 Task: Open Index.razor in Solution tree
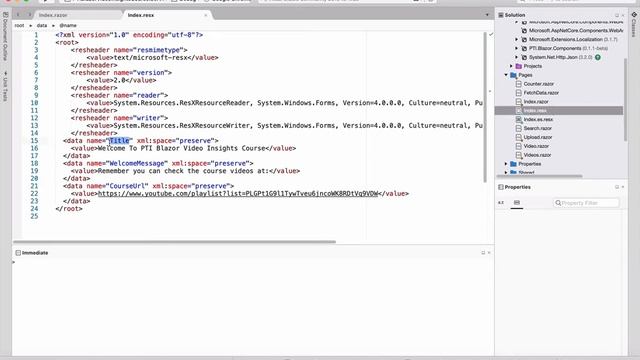tap(536, 102)
